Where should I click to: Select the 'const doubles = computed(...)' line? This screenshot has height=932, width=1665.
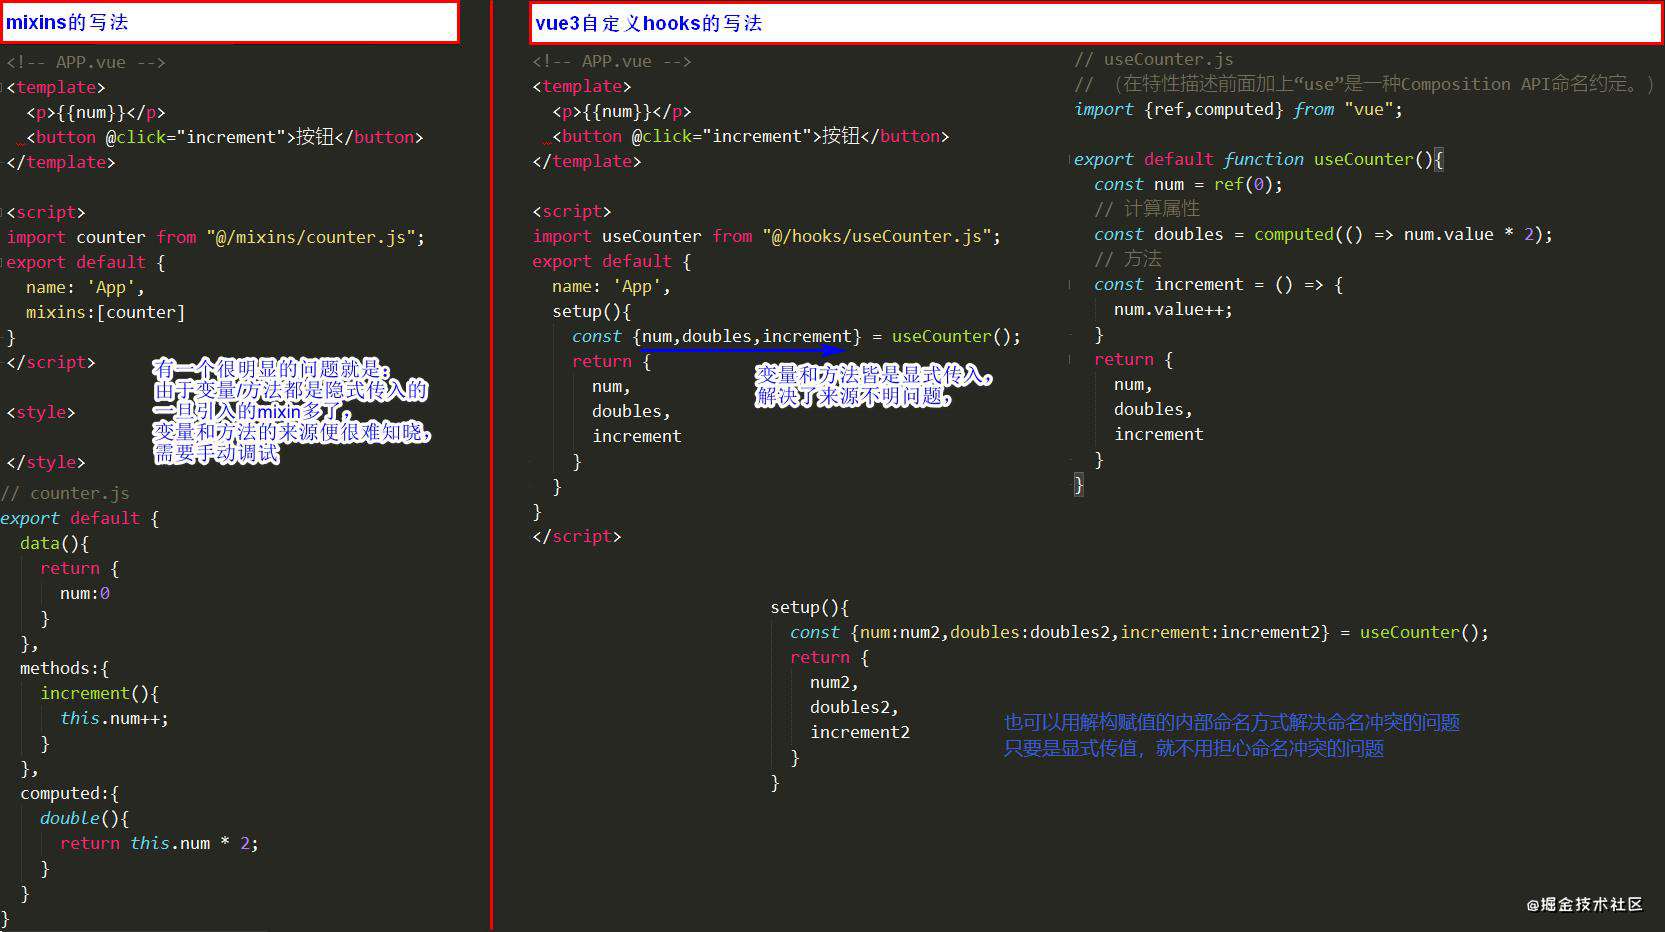pyautogui.click(x=1324, y=234)
